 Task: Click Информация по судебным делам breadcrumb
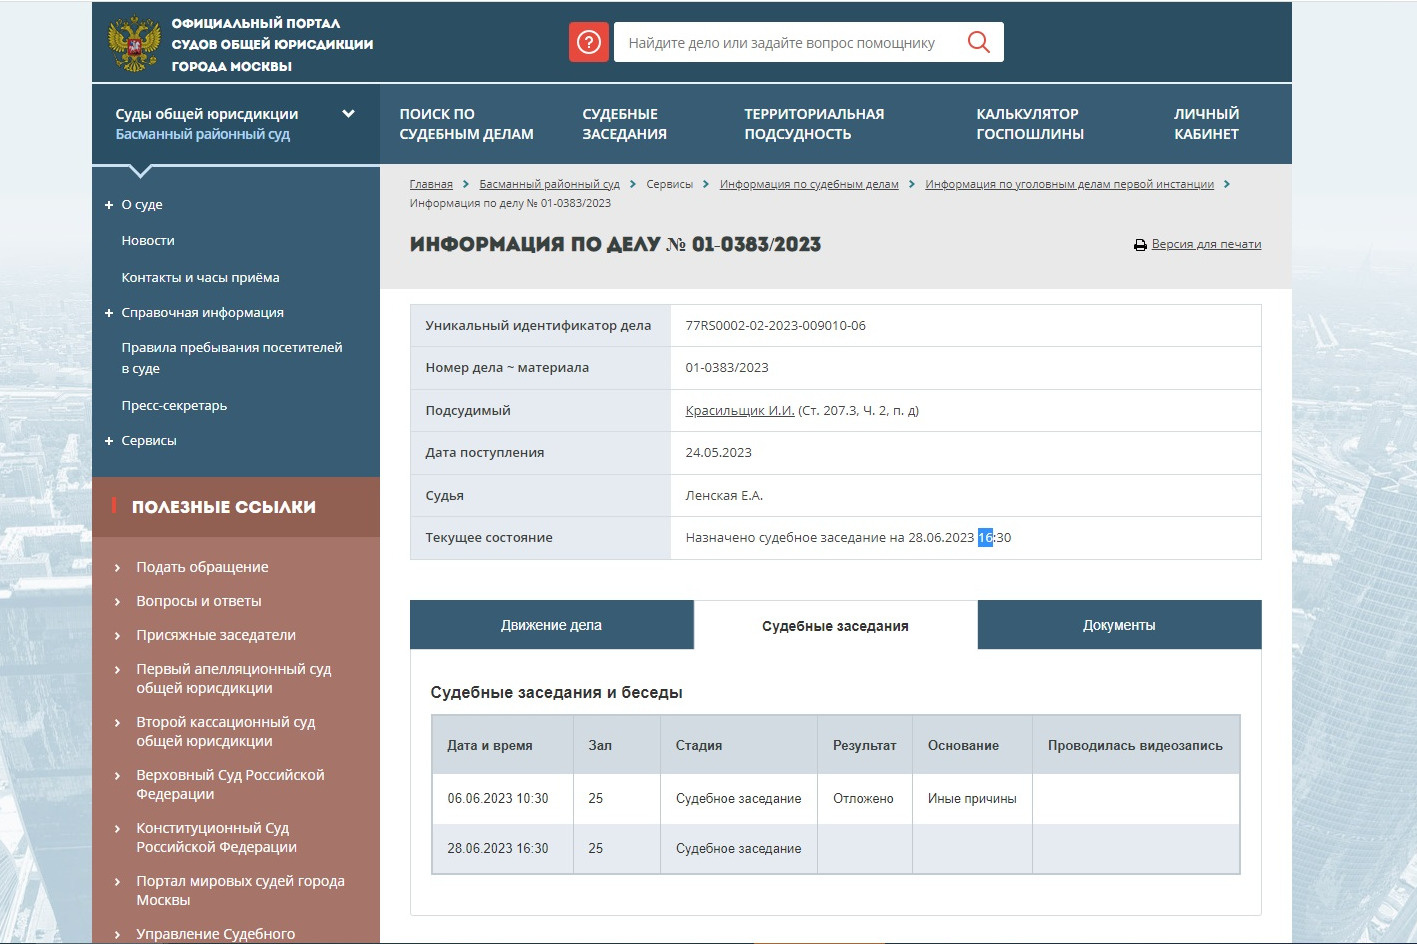coord(809,184)
